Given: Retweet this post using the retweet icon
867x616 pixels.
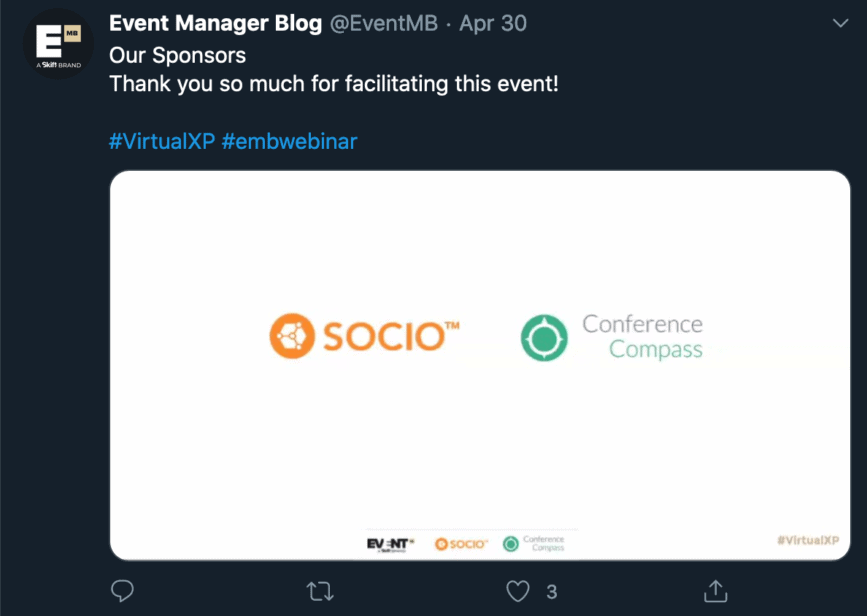Looking at the screenshot, I should [x=320, y=591].
